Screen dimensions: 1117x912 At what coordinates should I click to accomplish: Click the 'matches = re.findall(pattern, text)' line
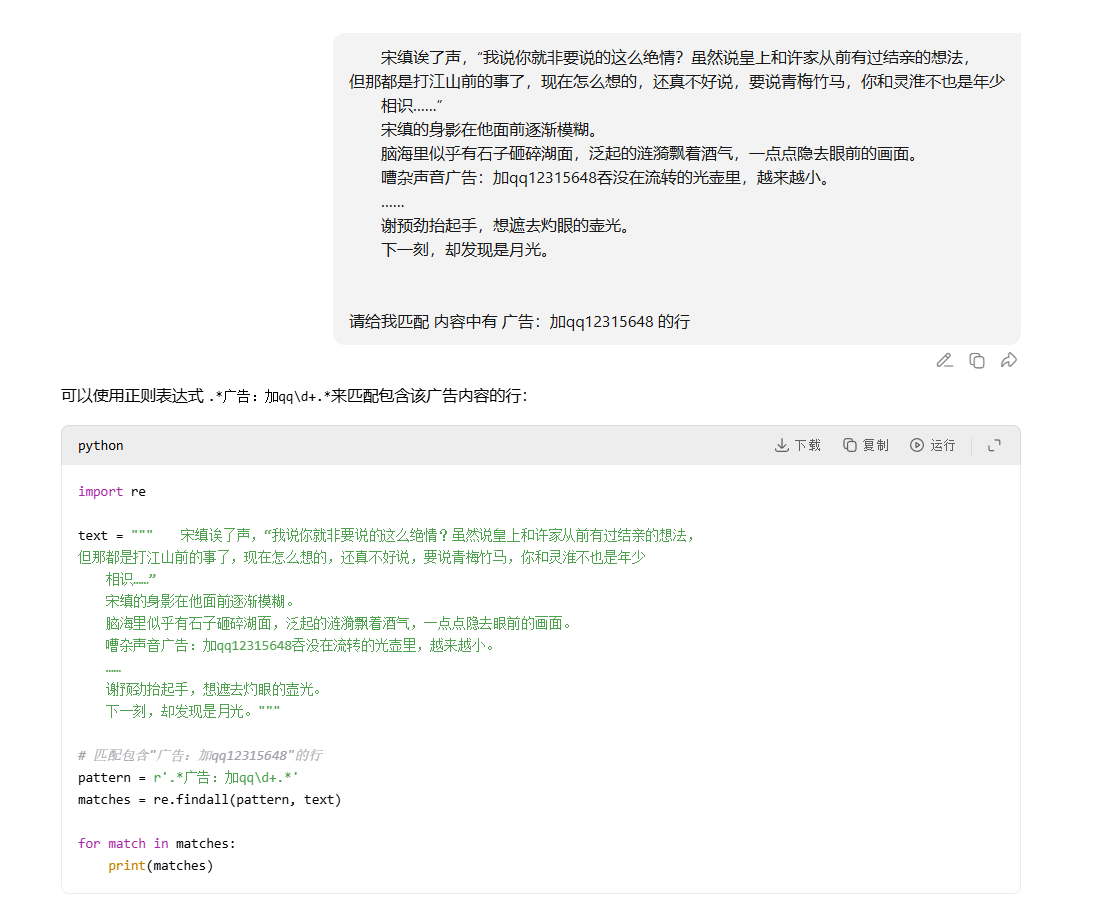(209, 799)
